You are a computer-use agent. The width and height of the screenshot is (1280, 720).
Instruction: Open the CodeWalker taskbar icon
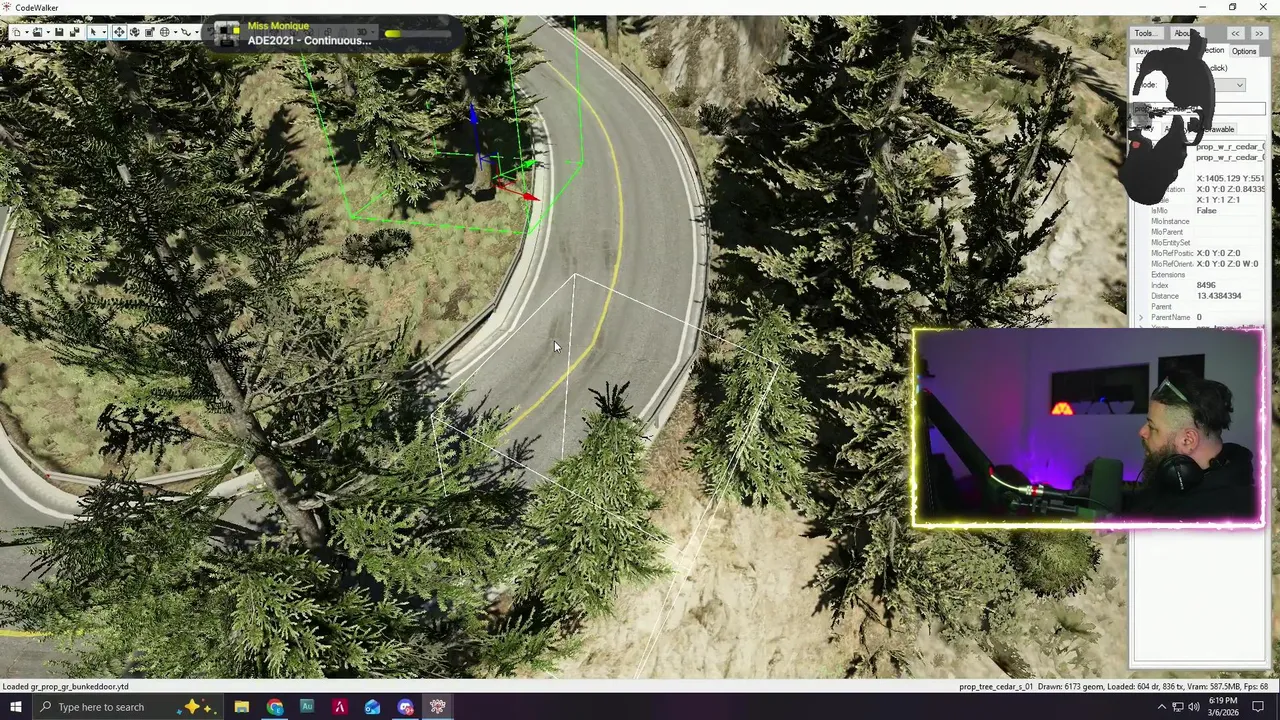pos(437,707)
